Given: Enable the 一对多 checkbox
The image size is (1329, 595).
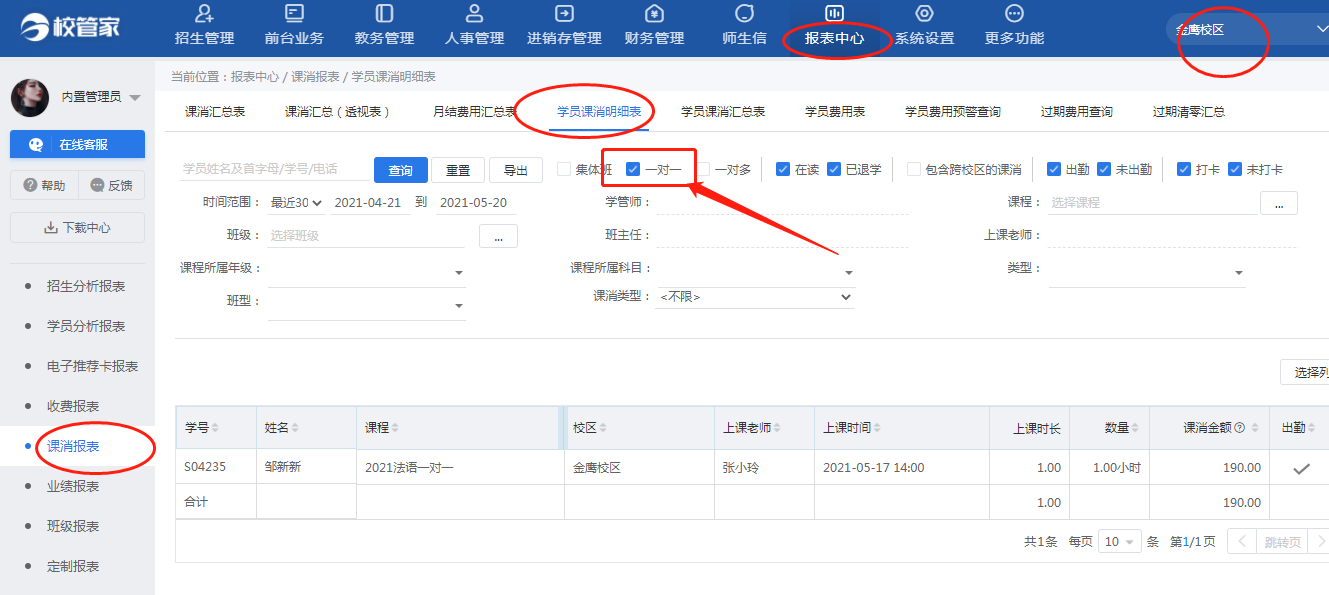Looking at the screenshot, I should click(x=704, y=169).
